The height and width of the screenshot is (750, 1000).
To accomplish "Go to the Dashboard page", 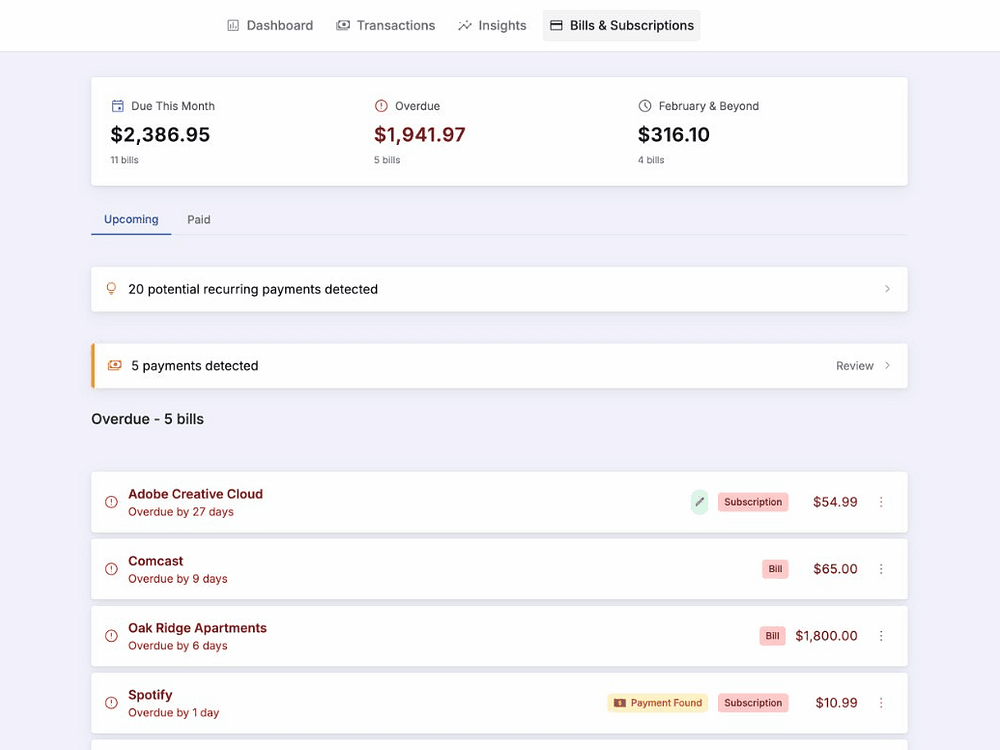I will pos(270,26).
